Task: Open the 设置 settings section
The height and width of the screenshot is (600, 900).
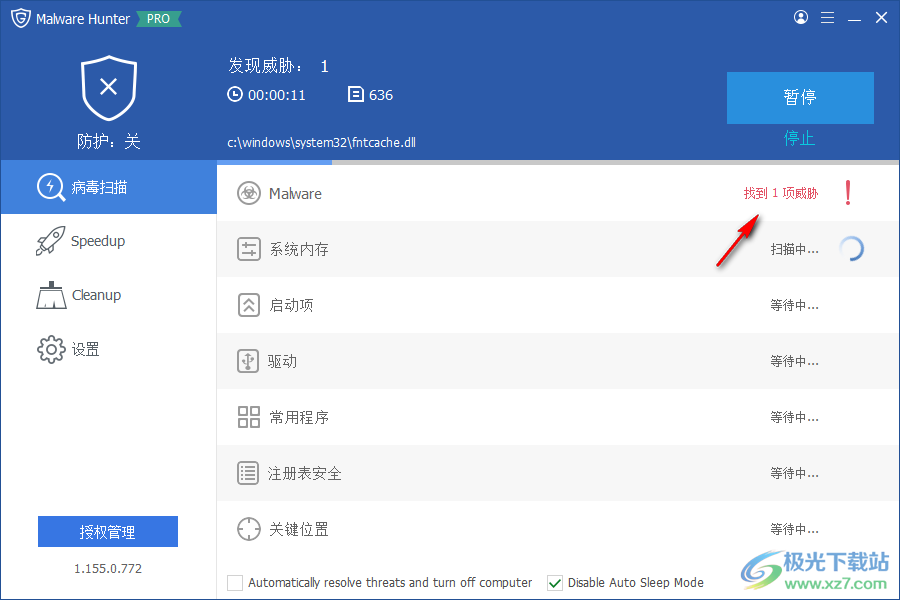Action: [109, 349]
